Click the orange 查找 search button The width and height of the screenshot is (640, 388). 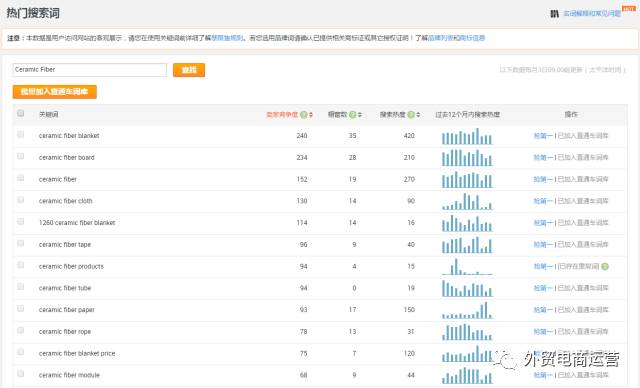tap(189, 70)
